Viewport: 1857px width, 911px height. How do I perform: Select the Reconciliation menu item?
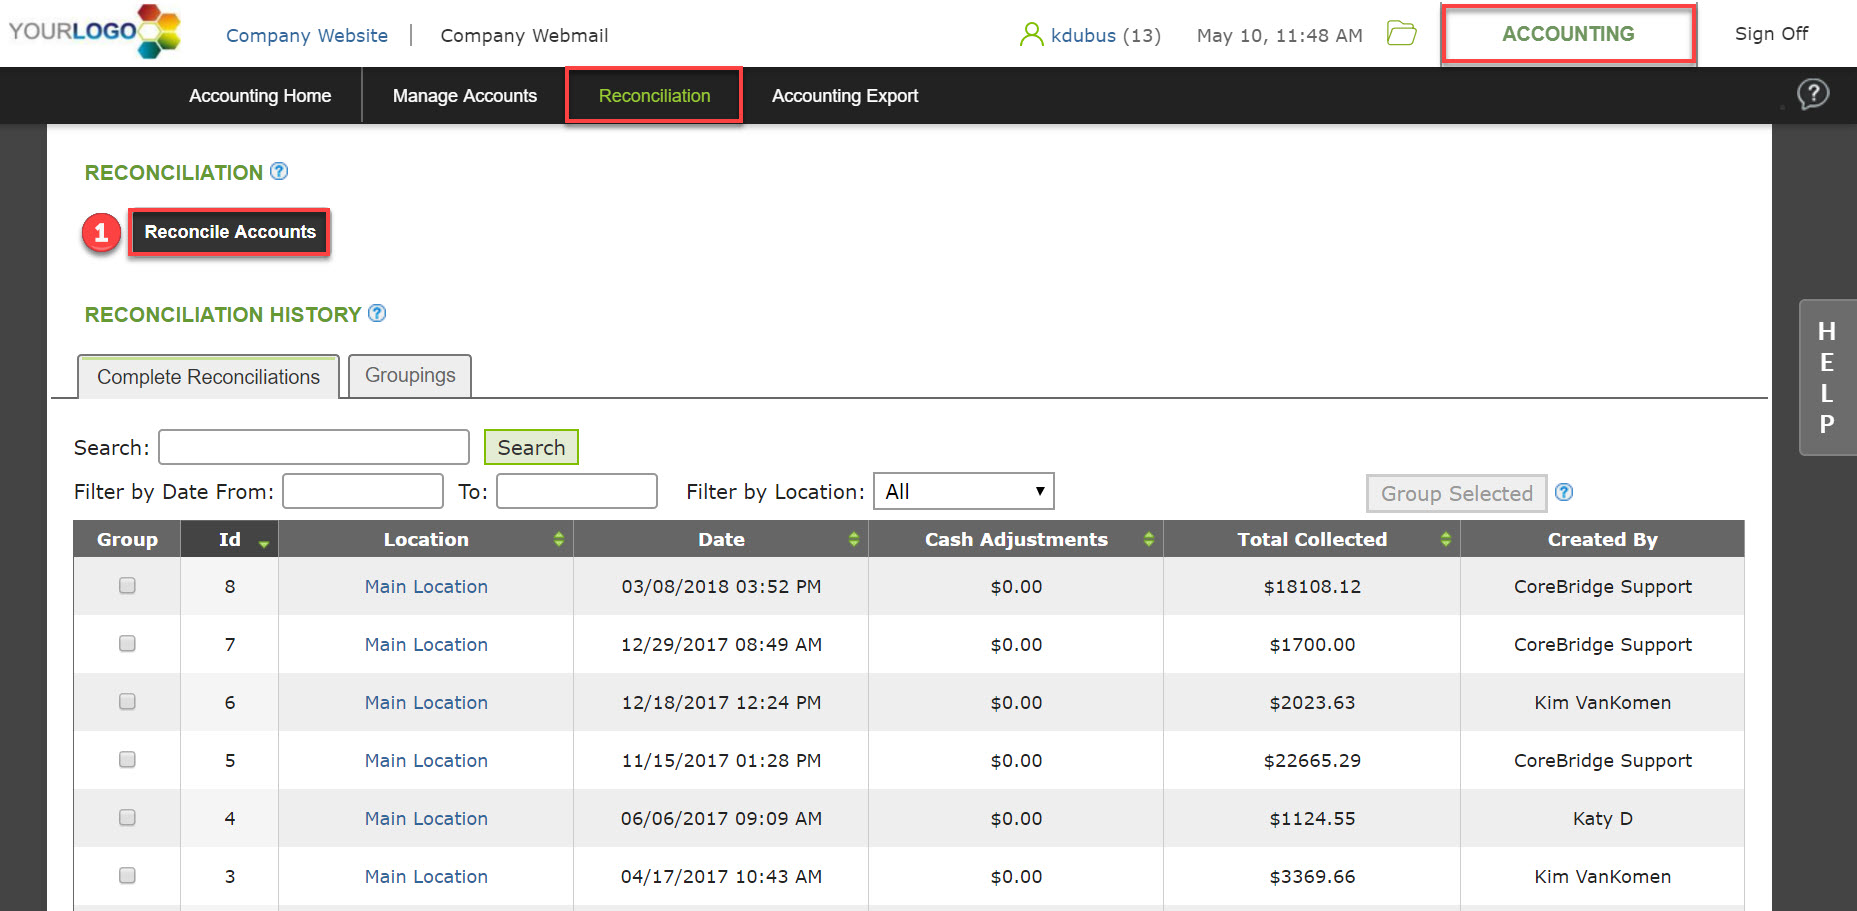[x=654, y=96]
